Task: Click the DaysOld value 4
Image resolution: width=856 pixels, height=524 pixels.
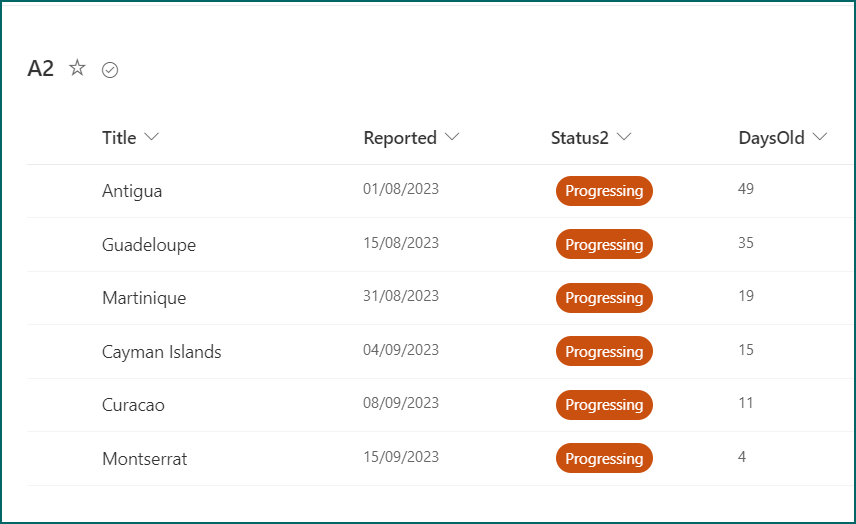Action: [742, 457]
